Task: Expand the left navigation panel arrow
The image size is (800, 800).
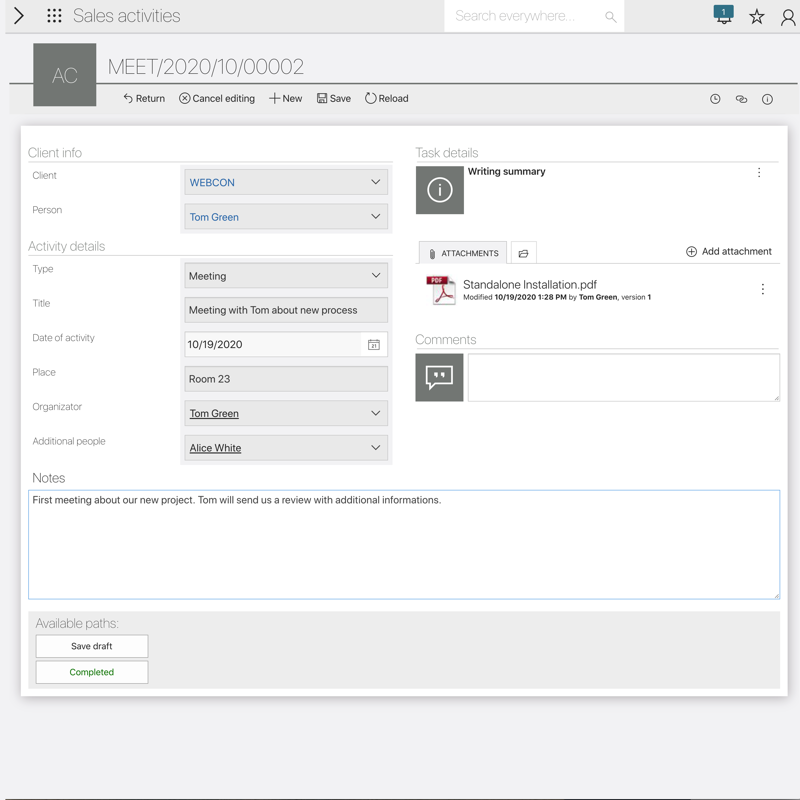Action: (18, 16)
